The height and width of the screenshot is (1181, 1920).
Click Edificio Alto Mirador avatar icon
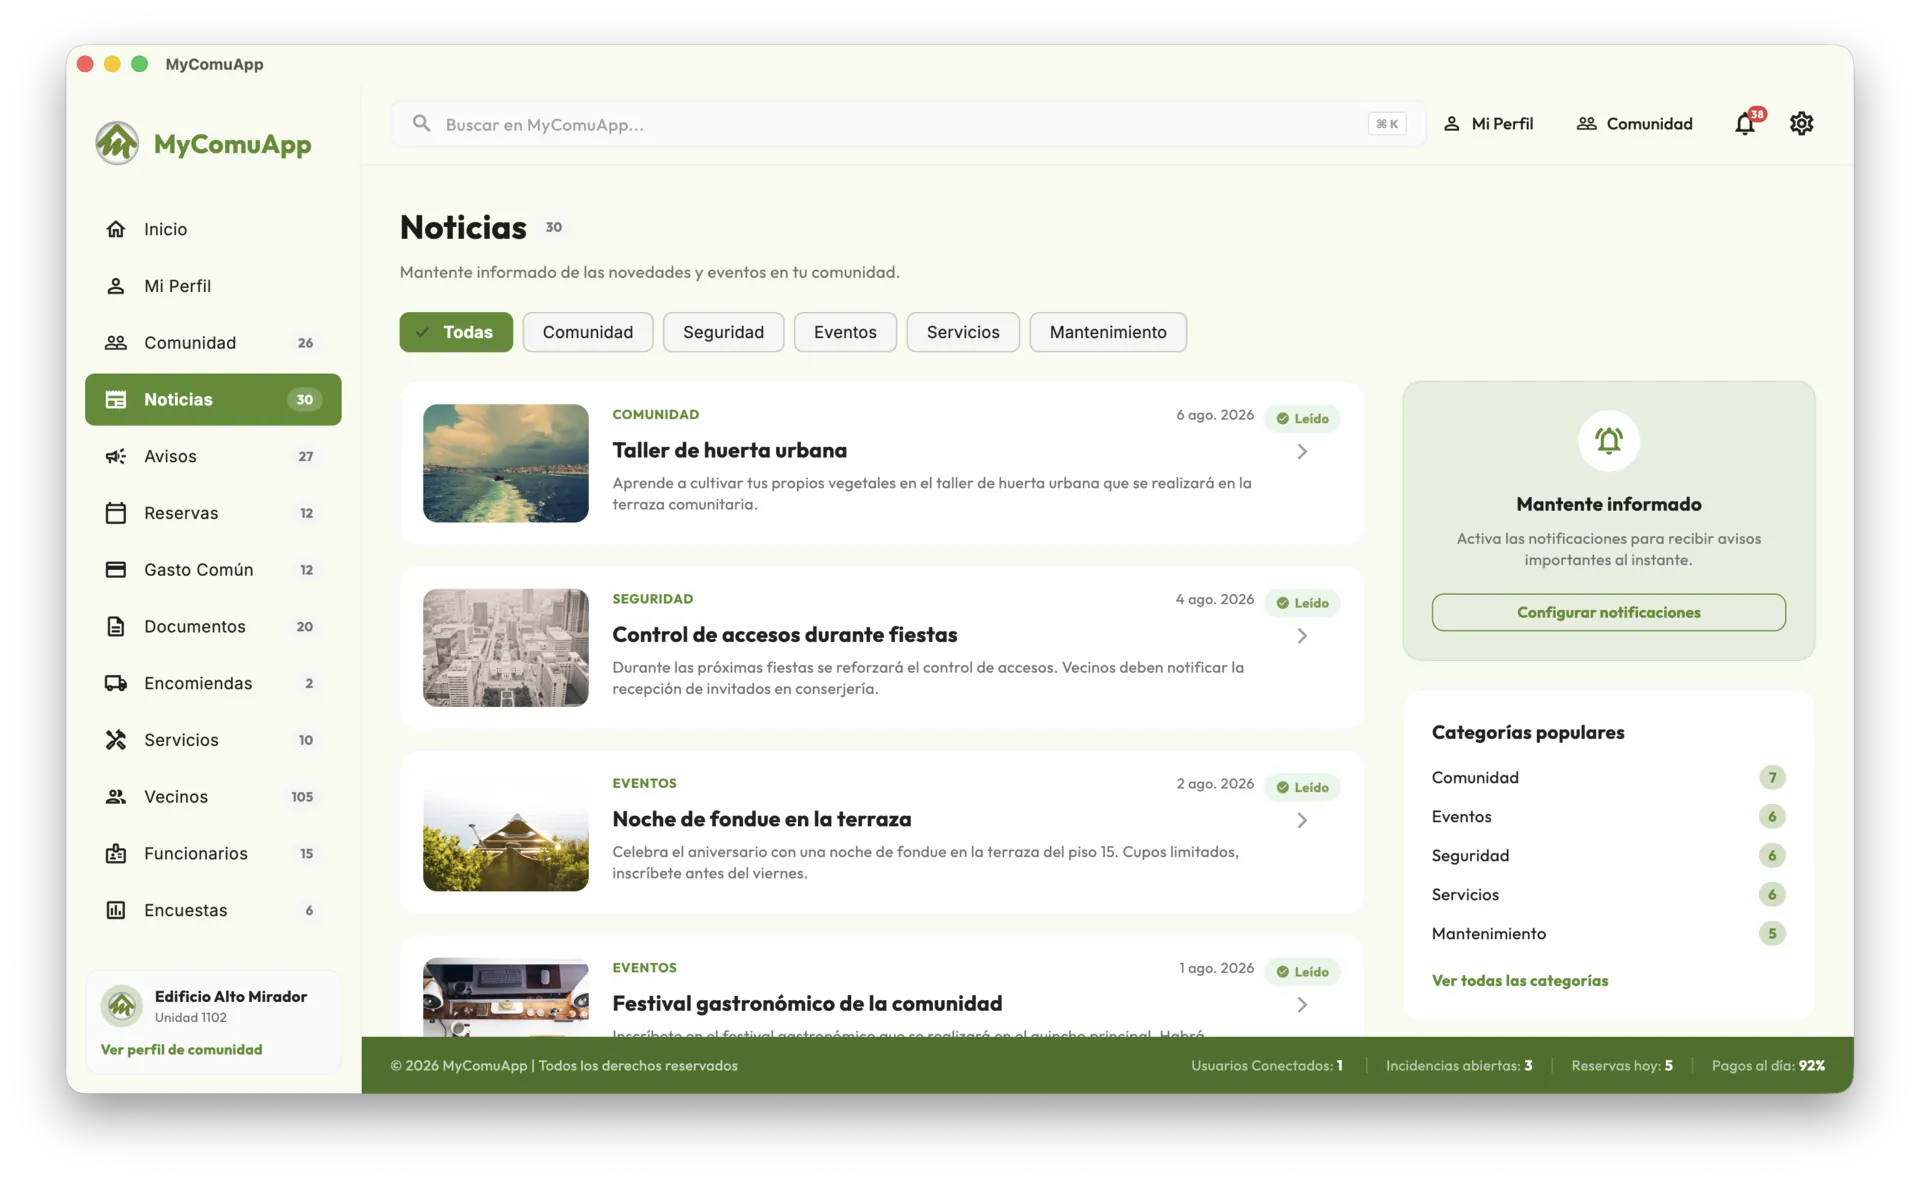(x=122, y=1006)
